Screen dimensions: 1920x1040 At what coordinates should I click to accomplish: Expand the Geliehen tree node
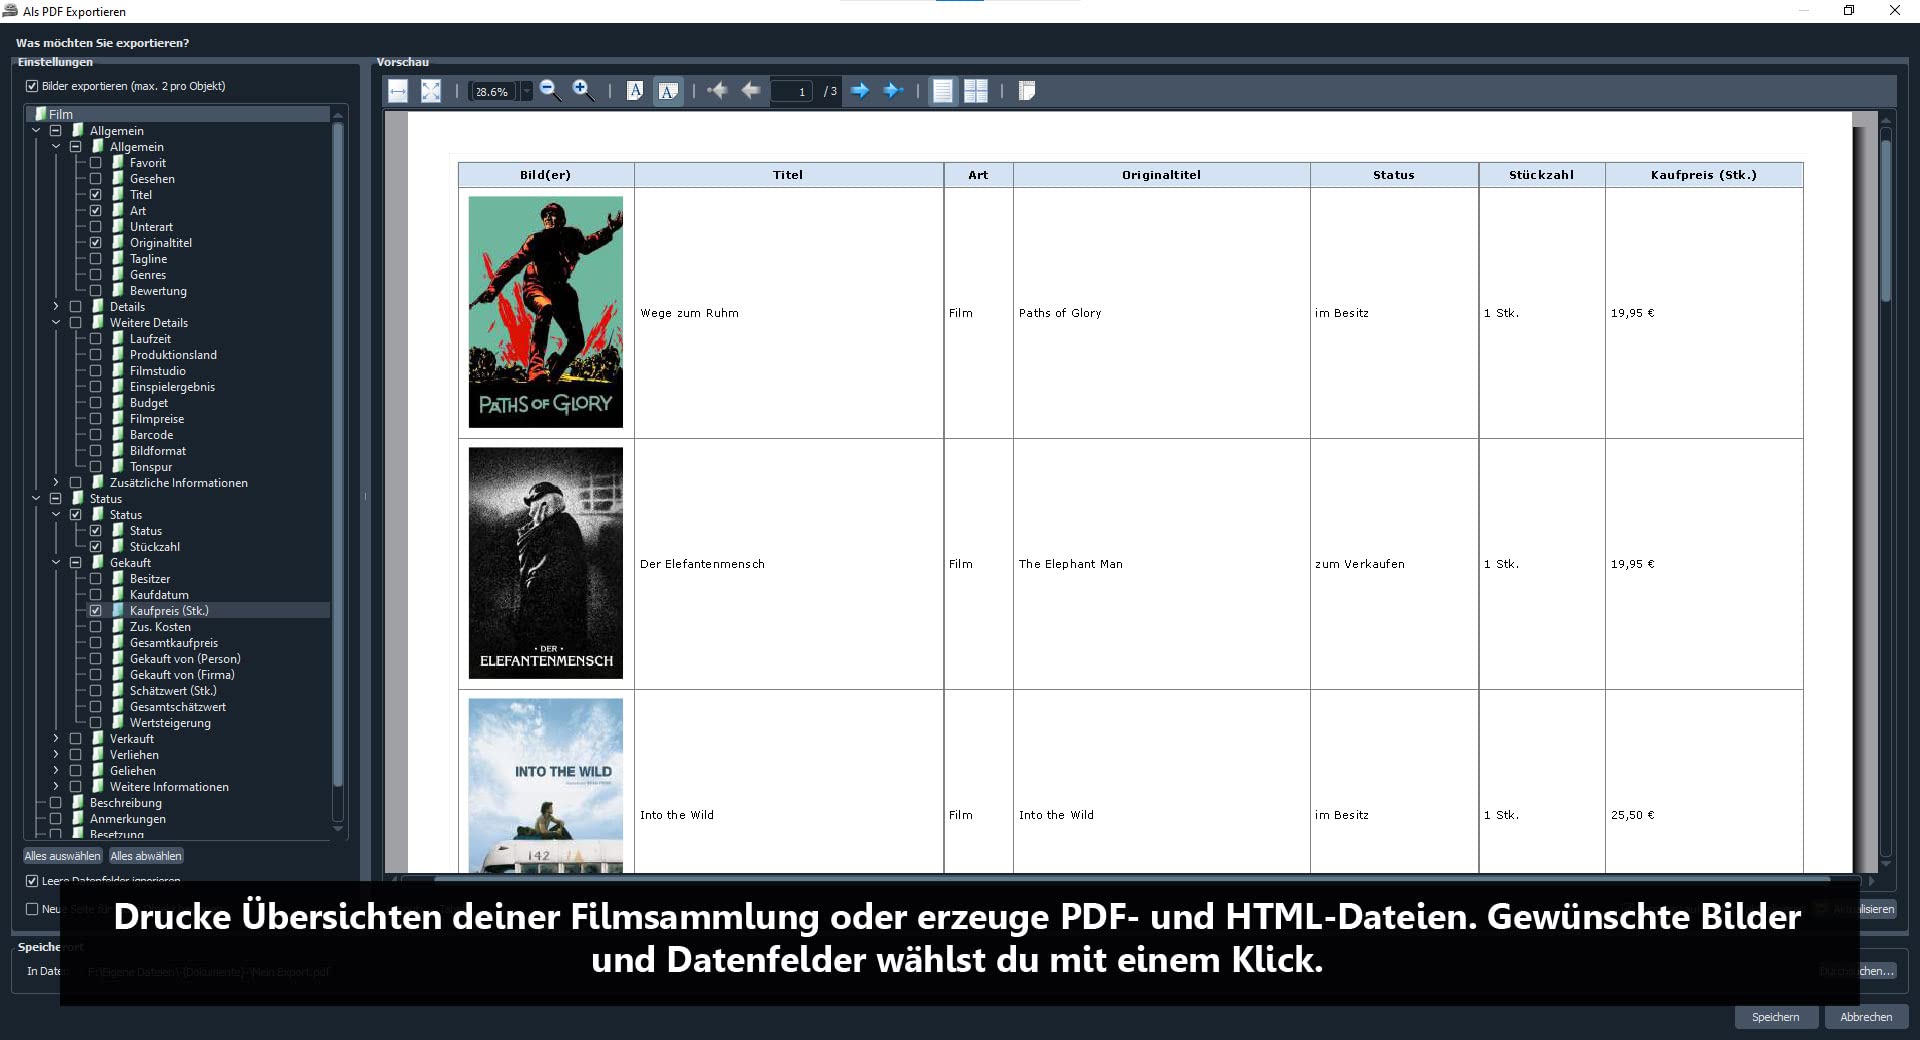coord(56,771)
